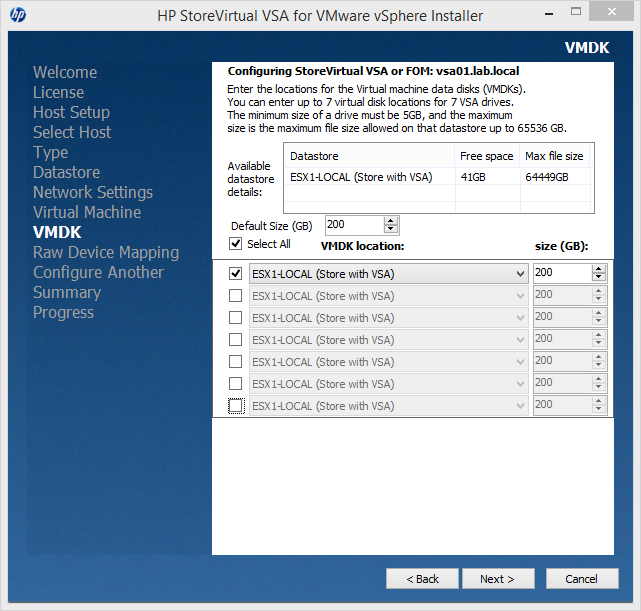The width and height of the screenshot is (641, 611).
Task: Enable the third VMDK location checkbox
Action: tap(235, 318)
